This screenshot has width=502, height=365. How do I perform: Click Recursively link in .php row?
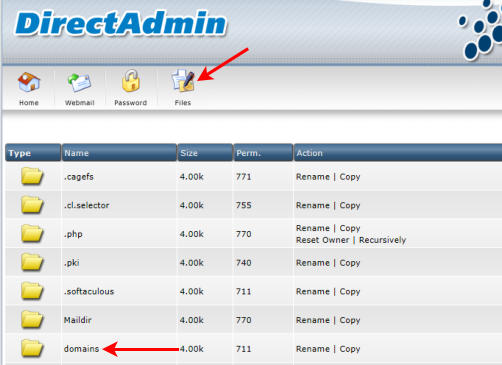pos(382,240)
